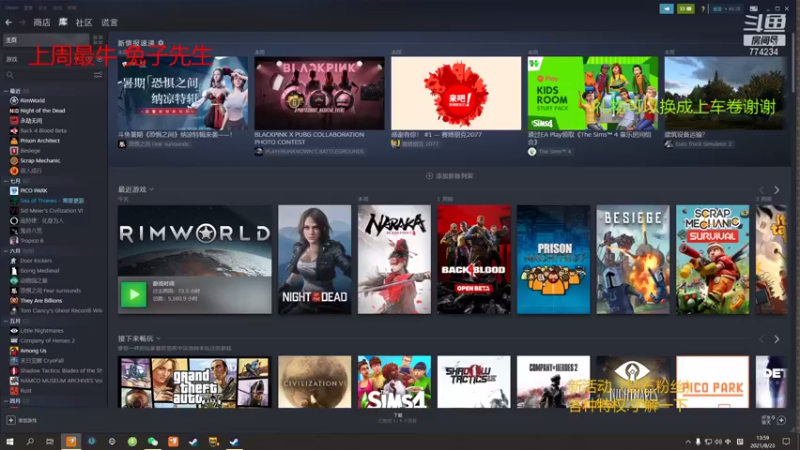The height and width of the screenshot is (450, 800).
Task: Enter Big Picture mode icon
Action: click(754, 9)
